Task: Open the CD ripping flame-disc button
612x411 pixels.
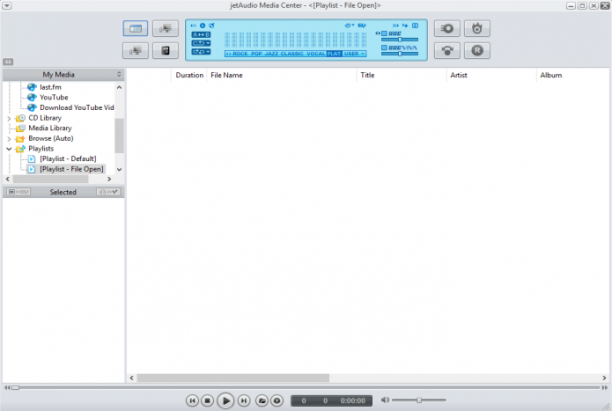Action: (477, 28)
